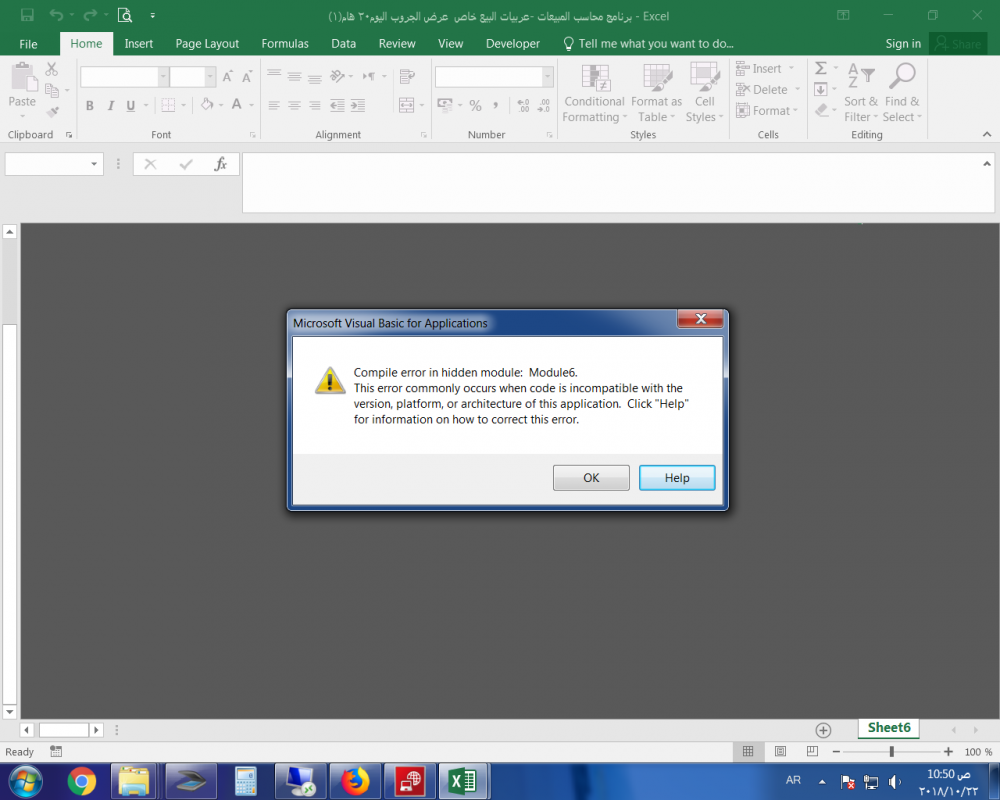Click the Format Painter brush icon
Image resolution: width=1000 pixels, height=800 pixels.
pos(52,112)
